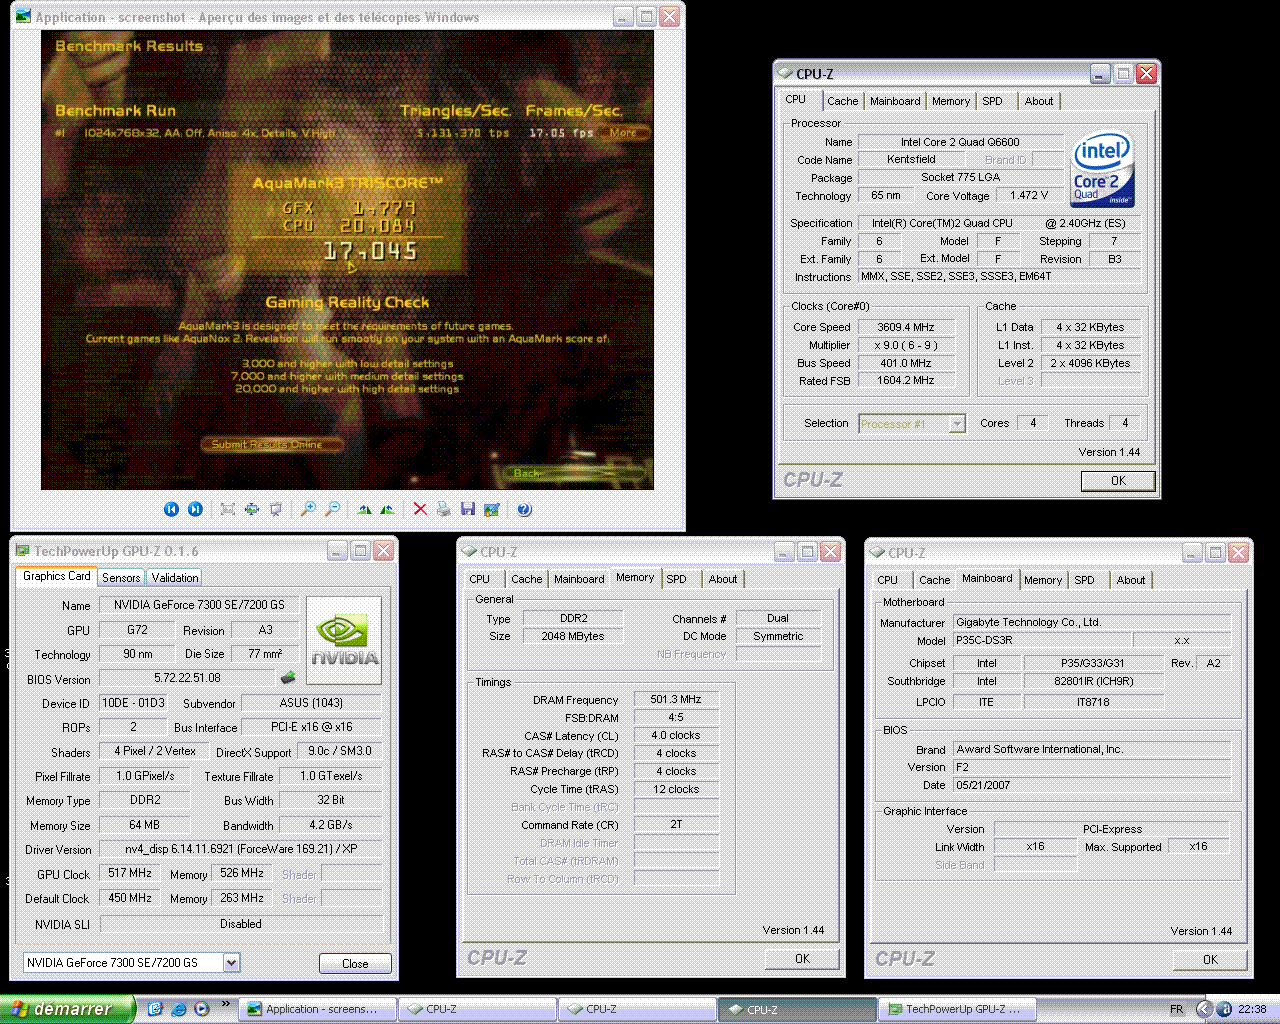The height and width of the screenshot is (1024, 1280).
Task: Start slideshow from image viewer toolbar
Action: tap(275, 509)
